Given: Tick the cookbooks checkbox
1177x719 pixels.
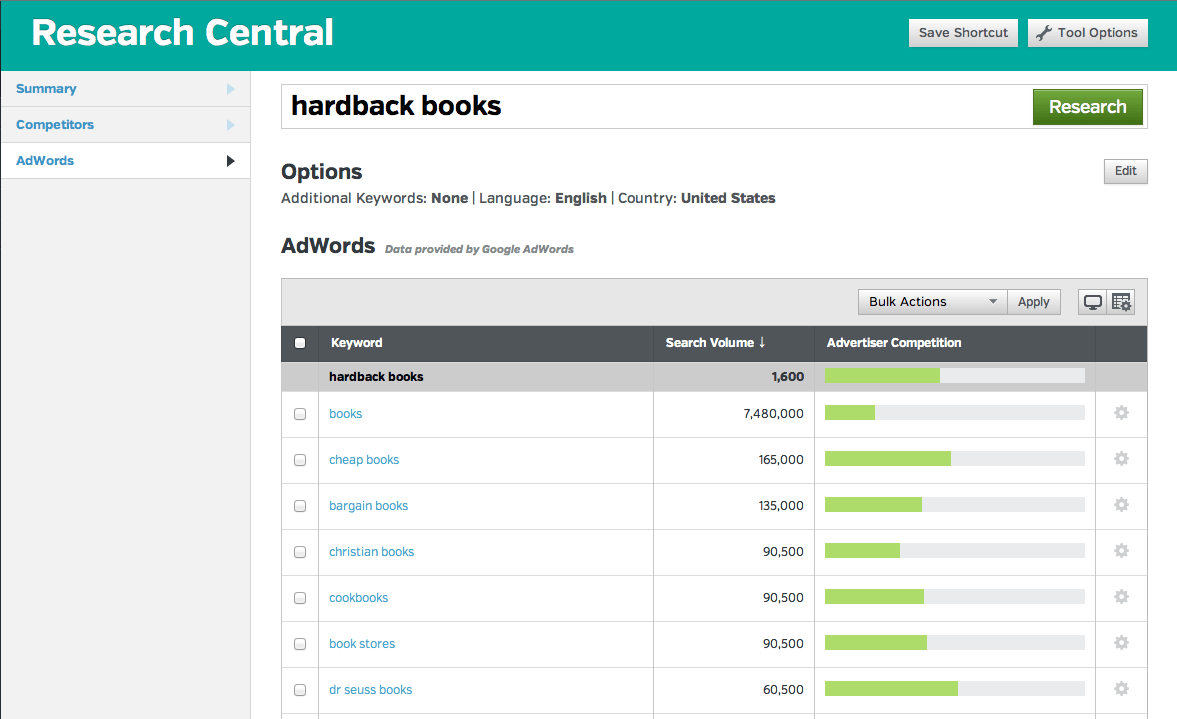Looking at the screenshot, I should [300, 598].
